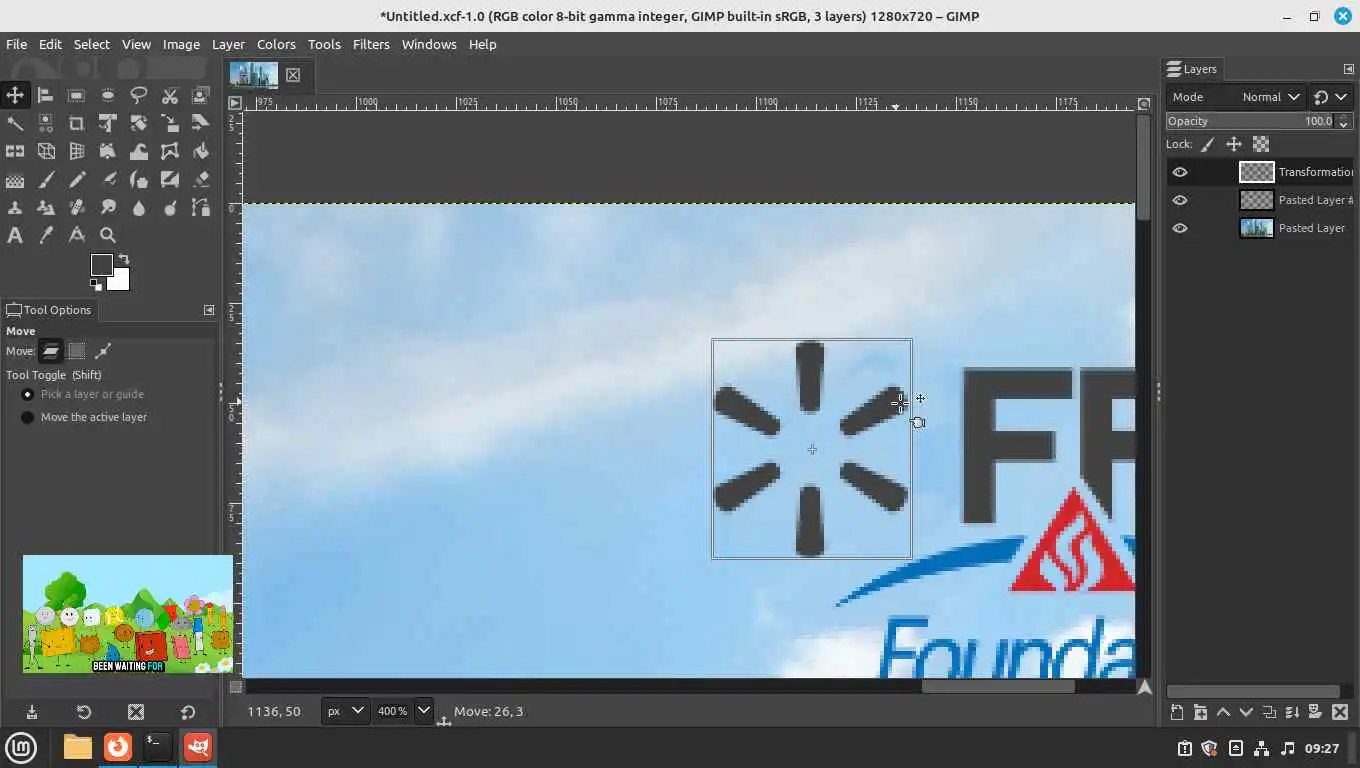Open the px unit dropdown in status bar
The image size is (1360, 768).
click(x=345, y=711)
